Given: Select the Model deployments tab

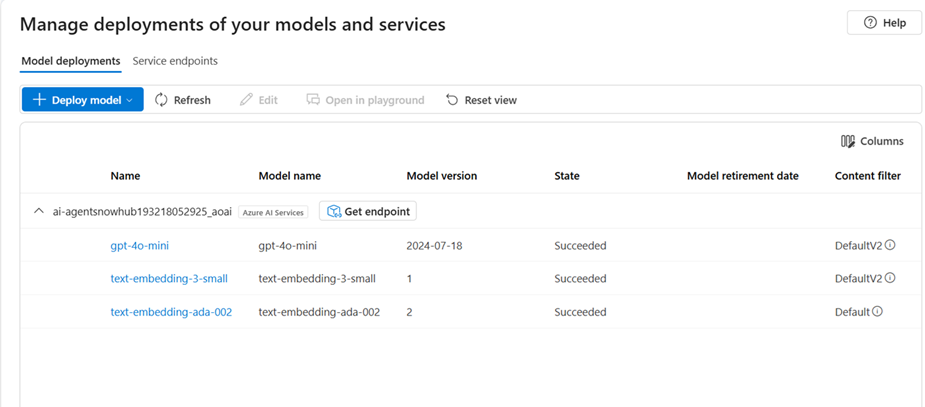Looking at the screenshot, I should point(71,61).
